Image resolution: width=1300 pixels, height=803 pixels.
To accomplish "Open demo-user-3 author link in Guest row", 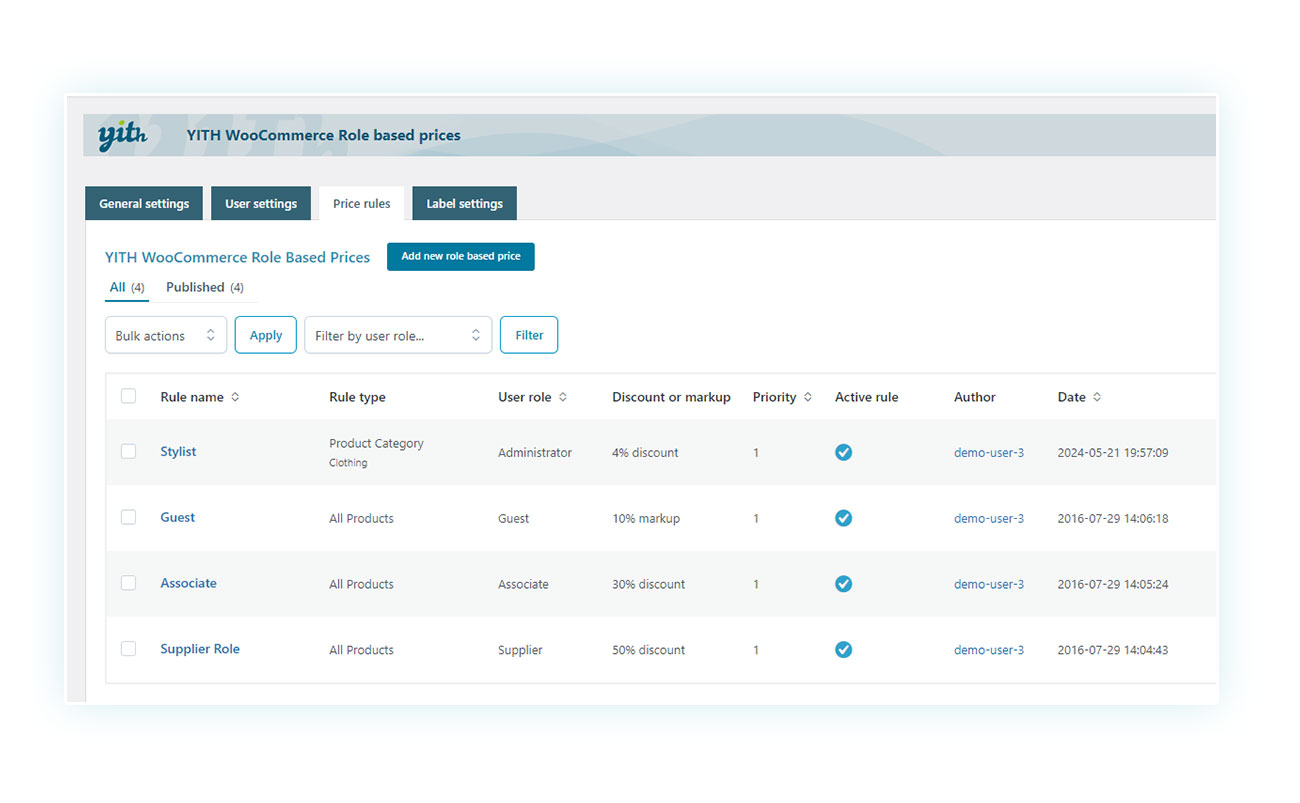I will (989, 518).
